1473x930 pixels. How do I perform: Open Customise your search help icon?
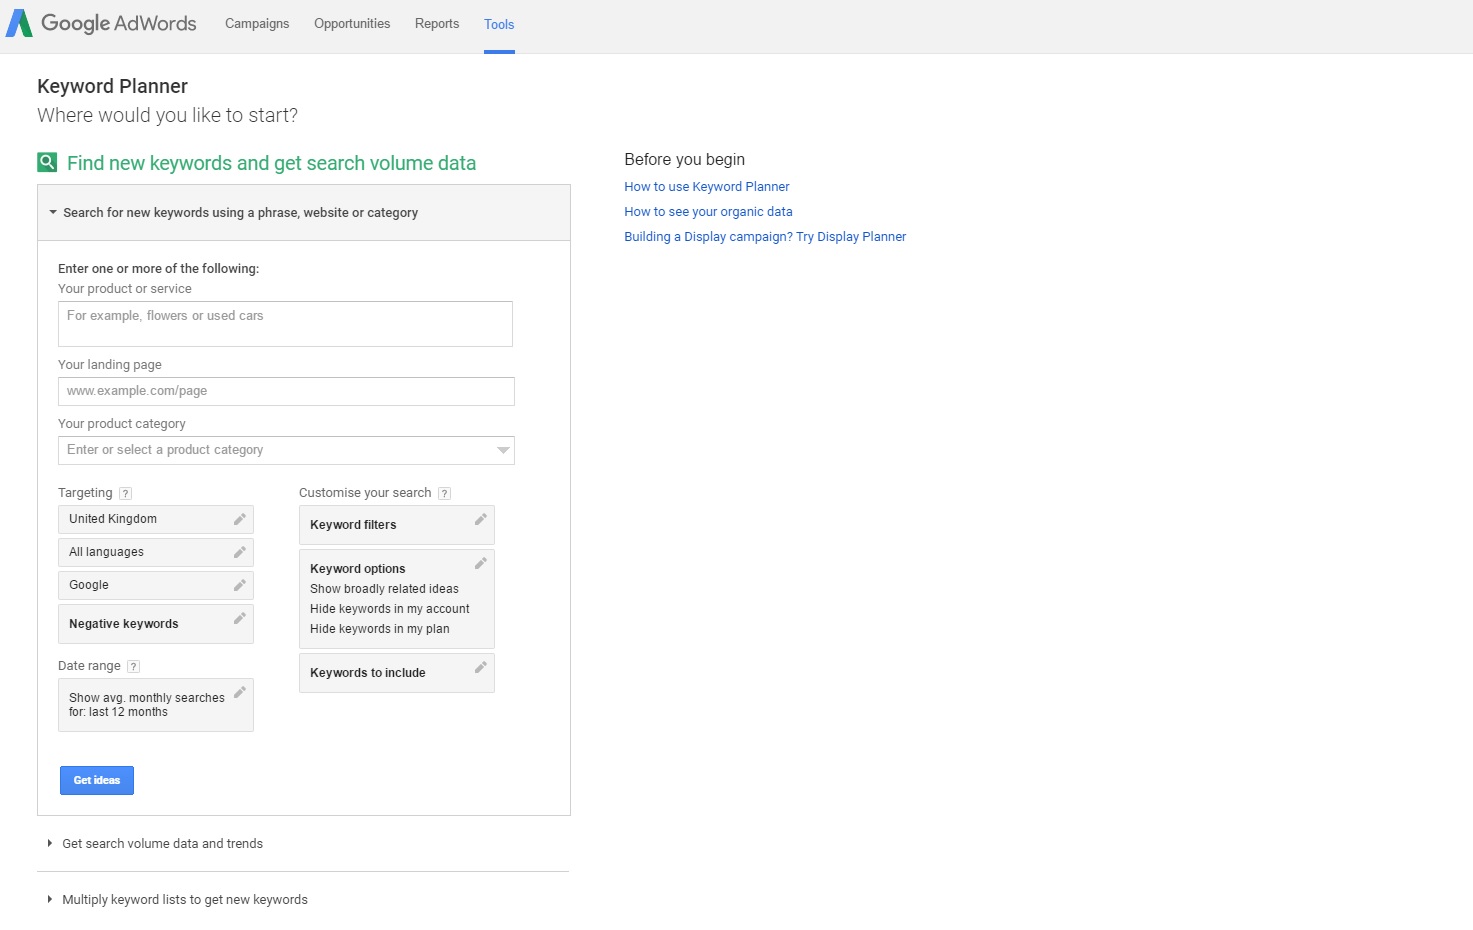tap(444, 493)
